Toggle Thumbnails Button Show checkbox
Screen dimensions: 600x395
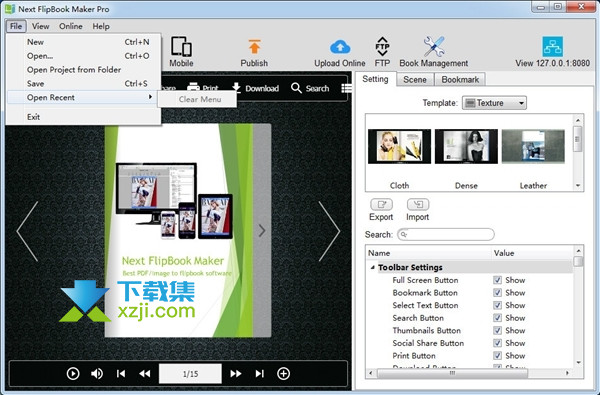pos(497,331)
